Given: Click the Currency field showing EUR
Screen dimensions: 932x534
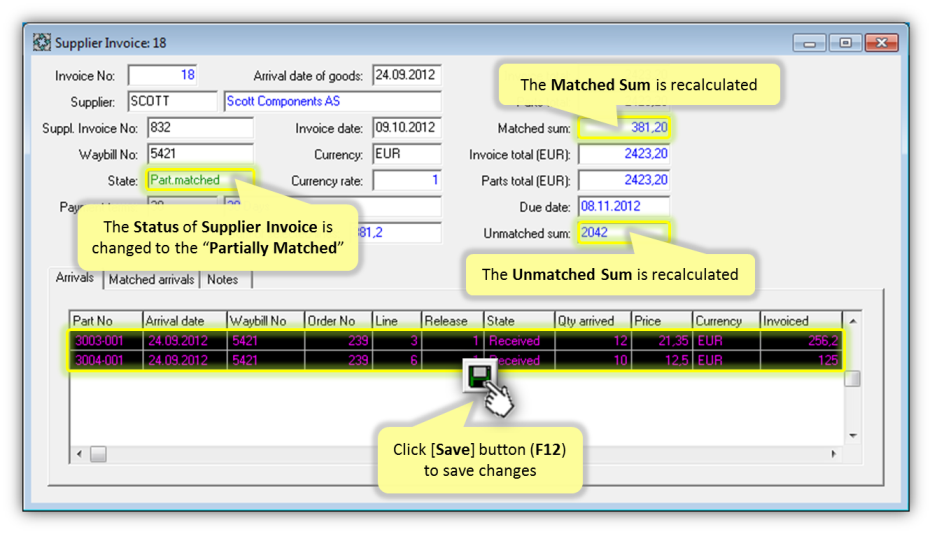Looking at the screenshot, I should pyautogui.click(x=406, y=154).
